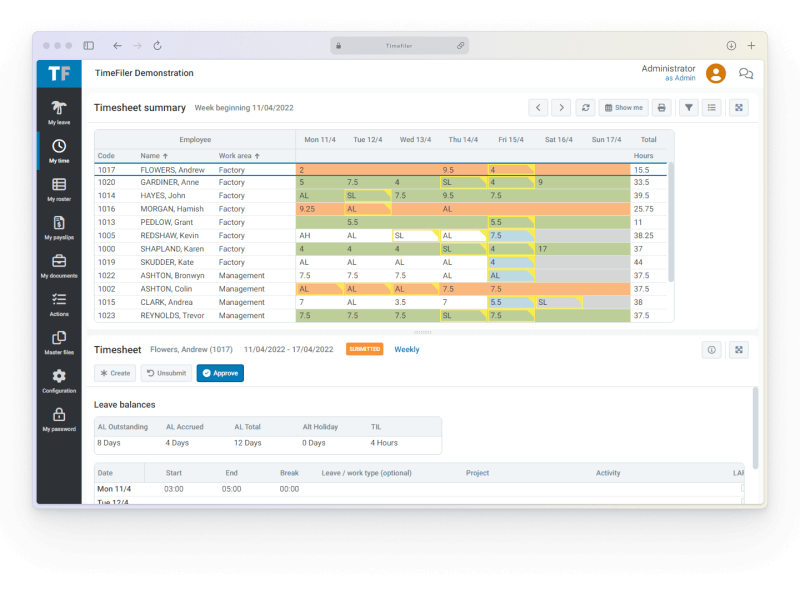The image size is (800, 597).
Task: Go back in the browser
Action: pos(117,45)
